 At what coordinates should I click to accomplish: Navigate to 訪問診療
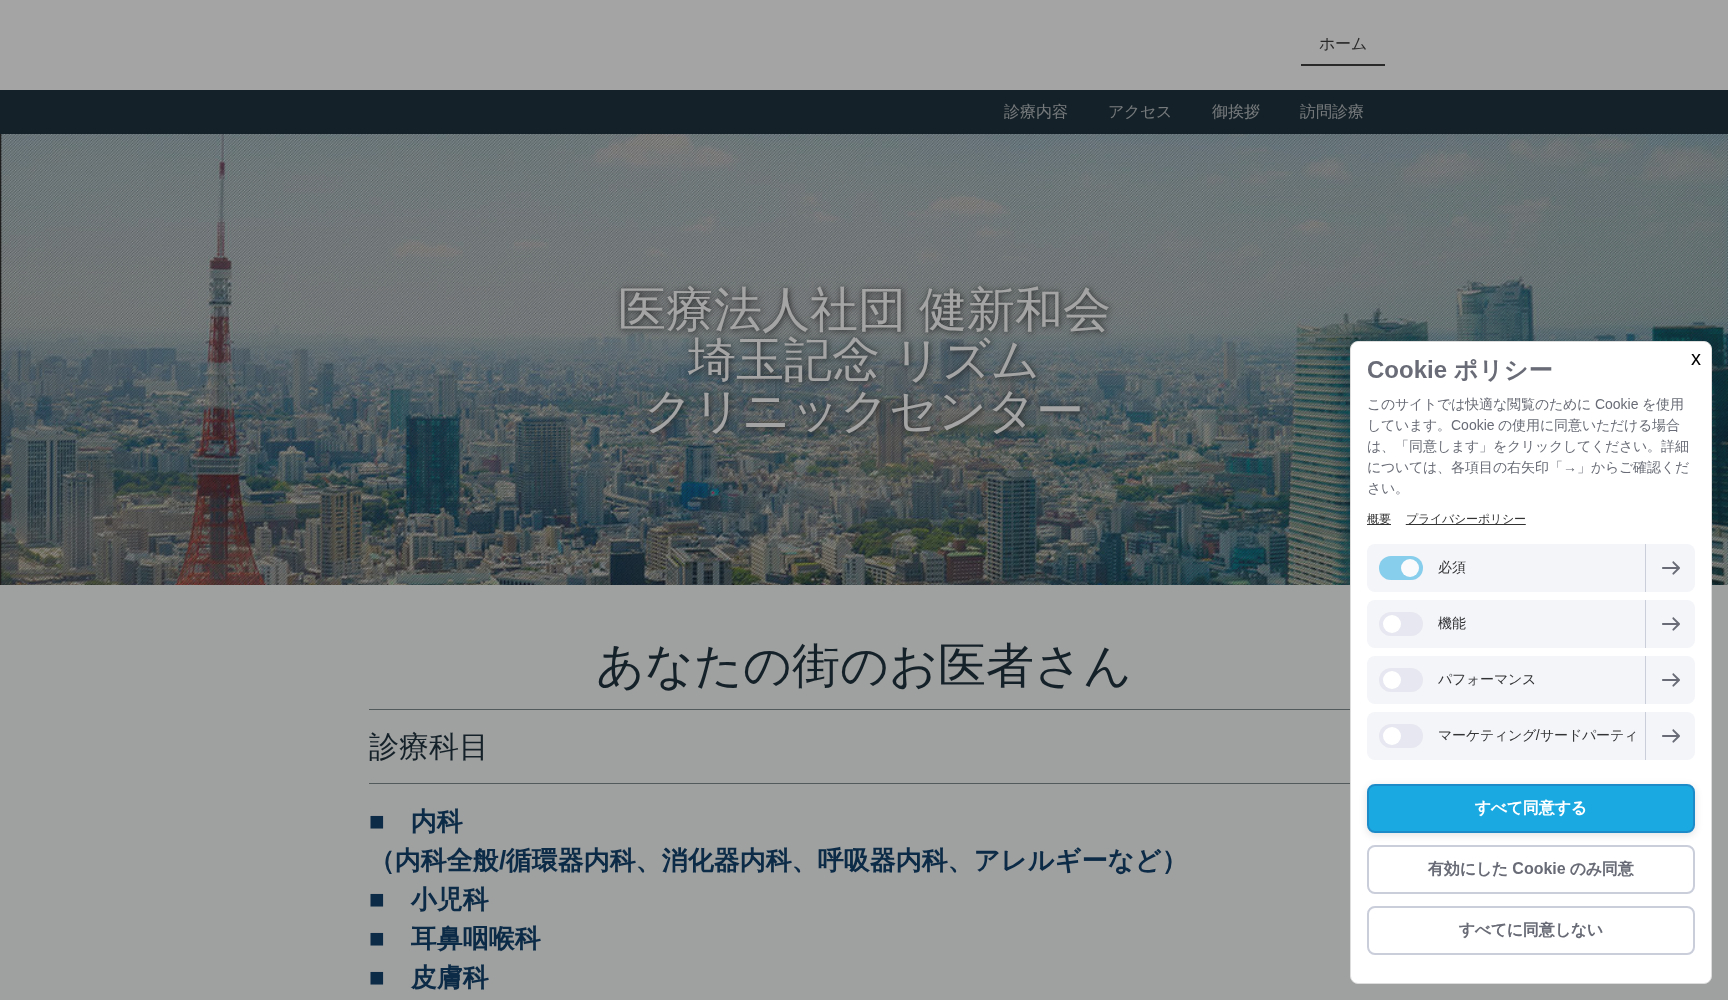pos(1331,112)
